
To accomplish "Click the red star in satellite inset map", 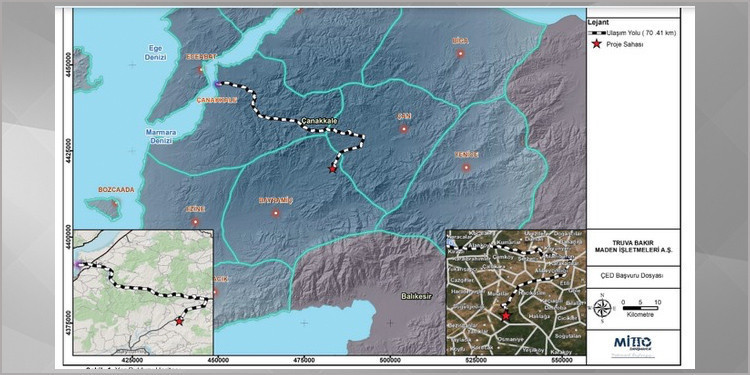I will pos(506,315).
